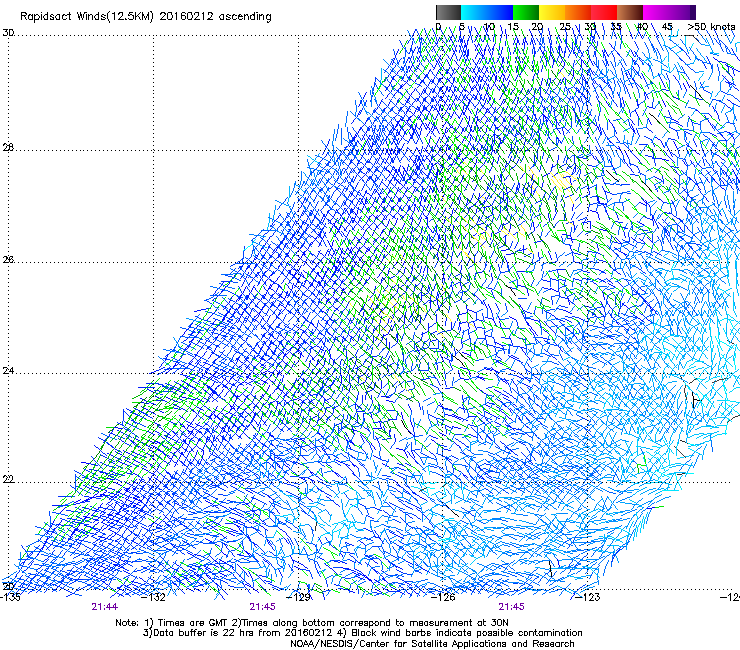The image size is (740, 650).
Task: Click the latitude label 28
Action: pos(8,148)
